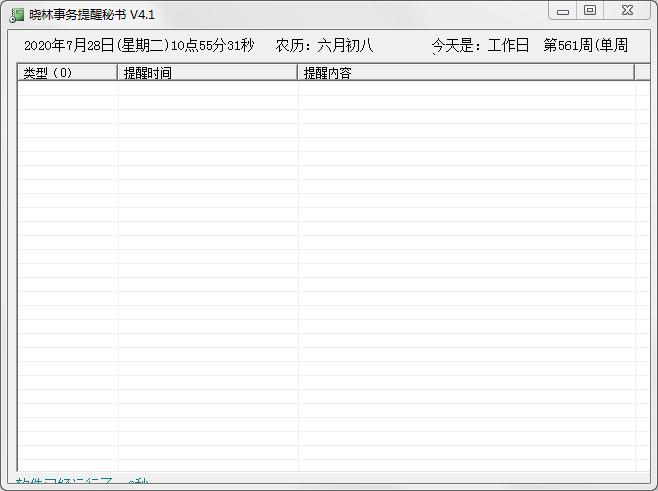Click the 2020年7月28日 date and time label
658x491 pixels.
(x=139, y=45)
